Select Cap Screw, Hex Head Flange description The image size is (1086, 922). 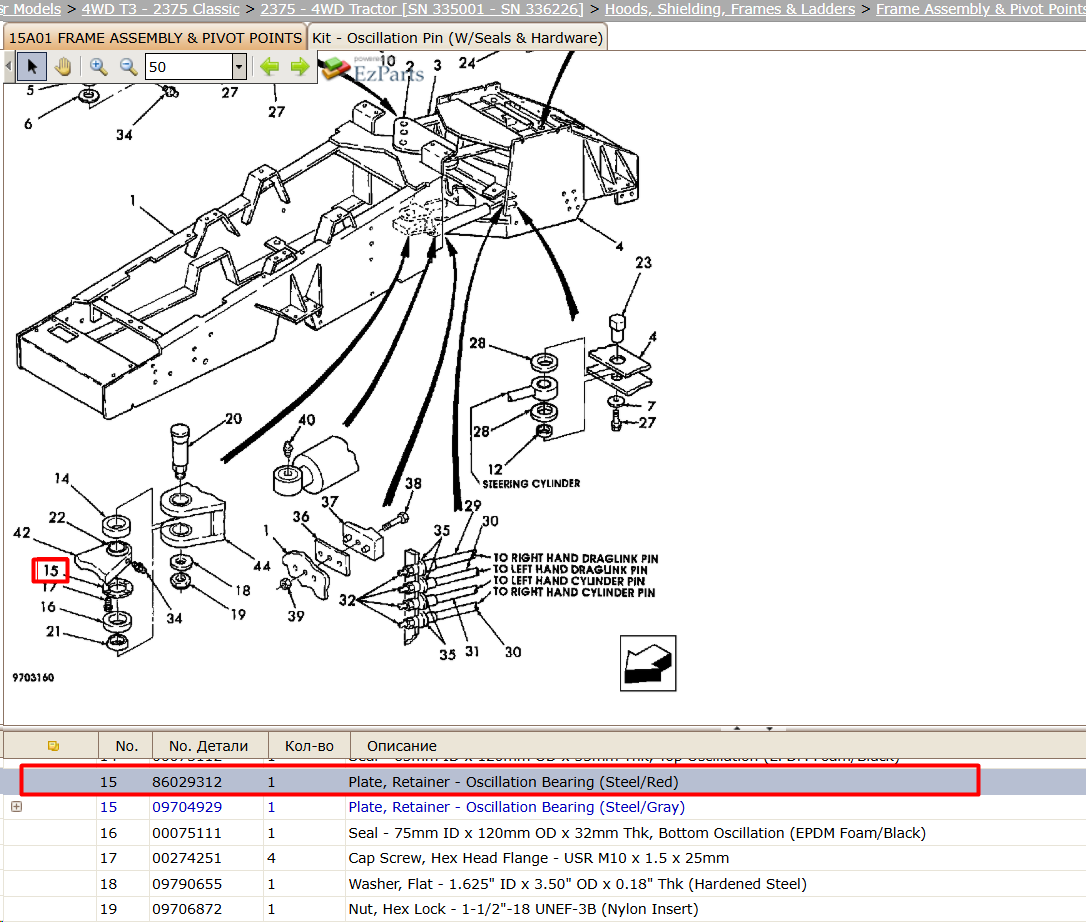click(538, 858)
